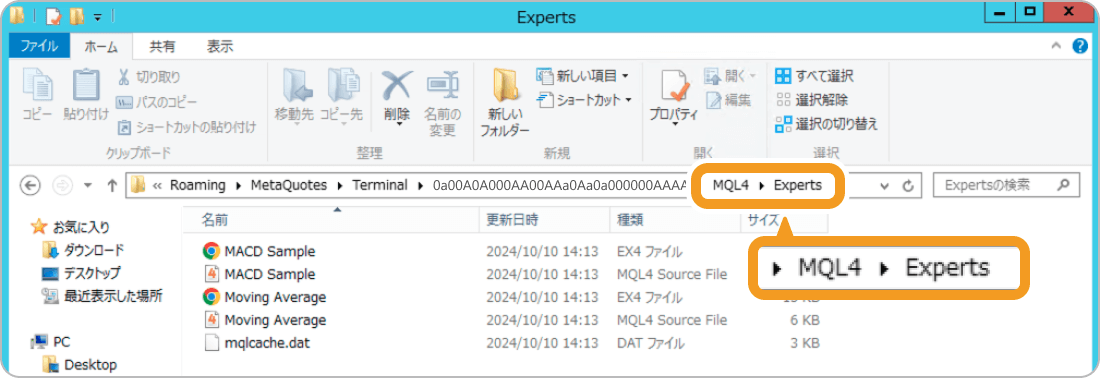Image resolution: width=1100 pixels, height=378 pixels.
Task: Sort by Date modified (更新日時) column header
Action: pyautogui.click(x=512, y=220)
